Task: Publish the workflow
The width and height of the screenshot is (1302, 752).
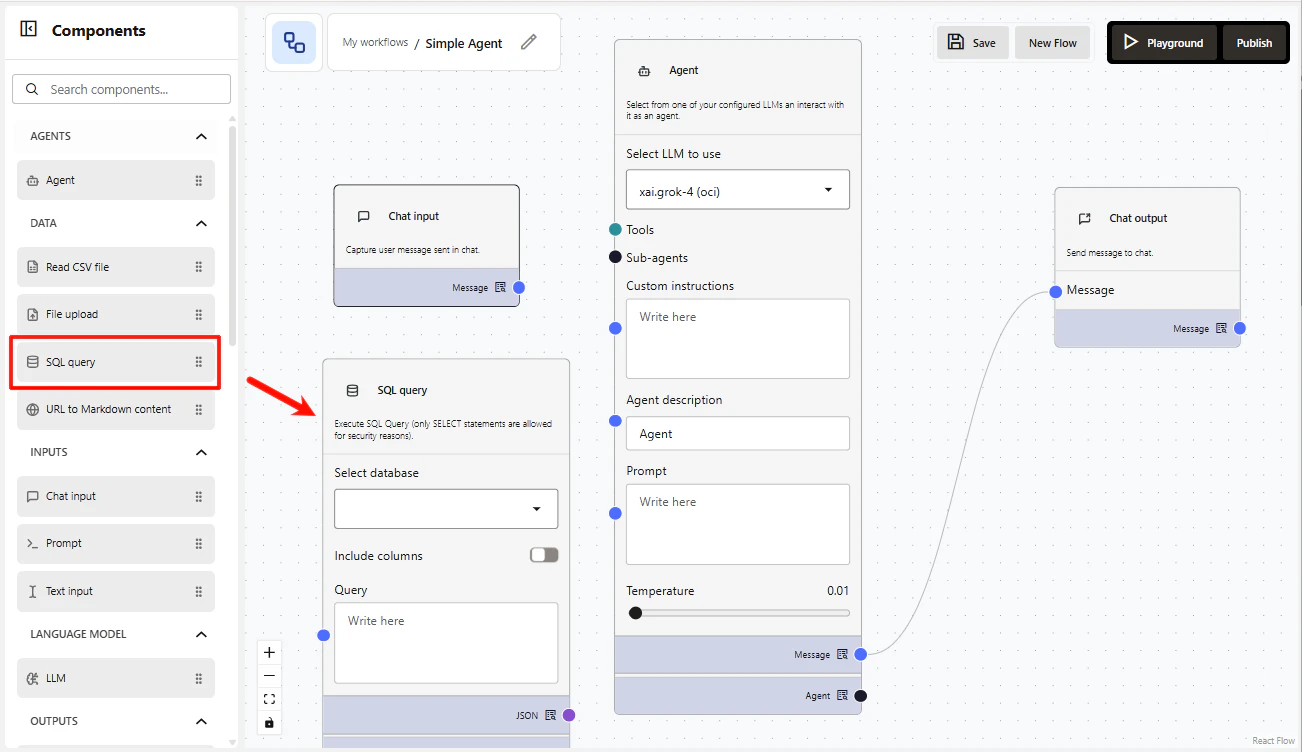Action: pyautogui.click(x=1254, y=42)
